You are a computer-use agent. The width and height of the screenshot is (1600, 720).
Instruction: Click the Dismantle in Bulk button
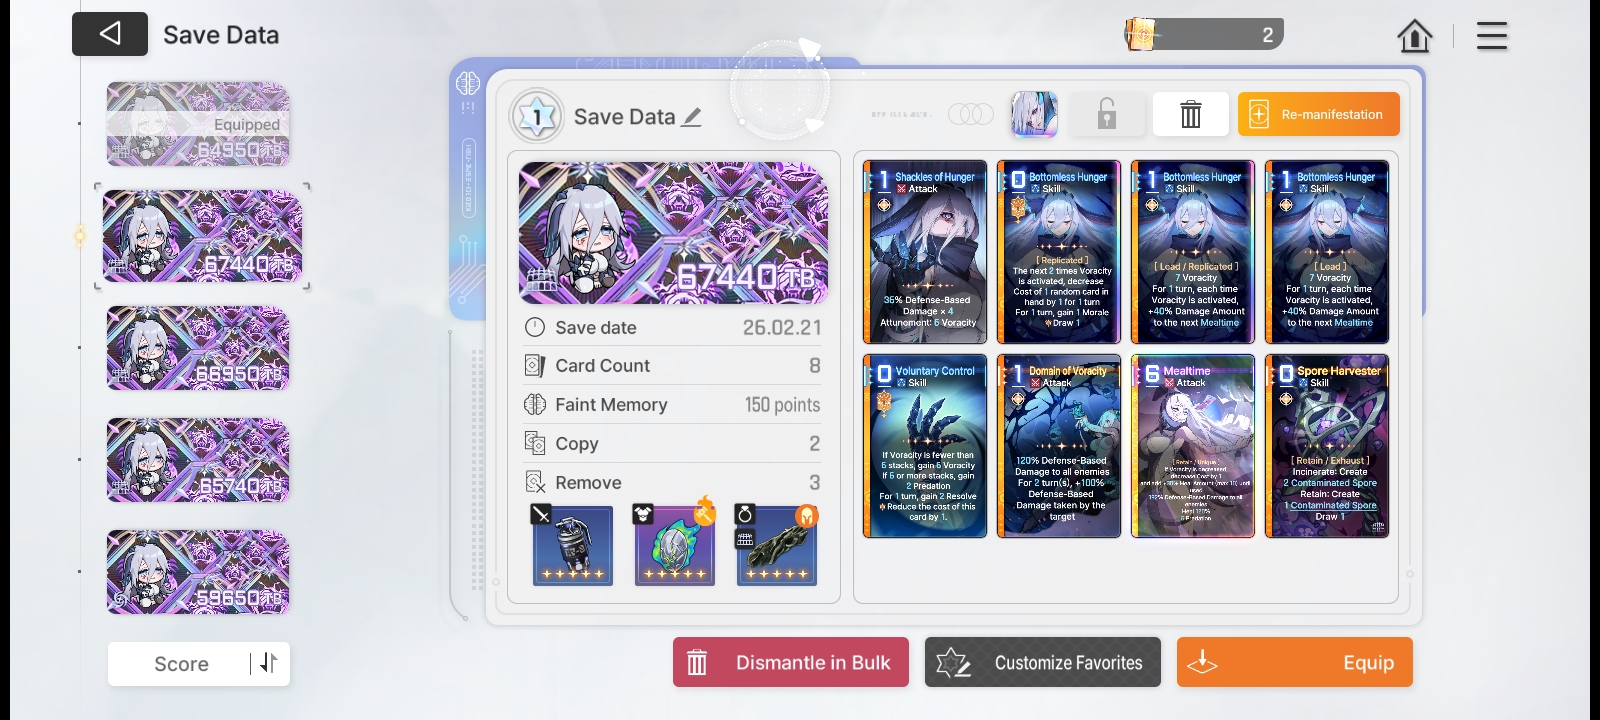pyautogui.click(x=791, y=662)
